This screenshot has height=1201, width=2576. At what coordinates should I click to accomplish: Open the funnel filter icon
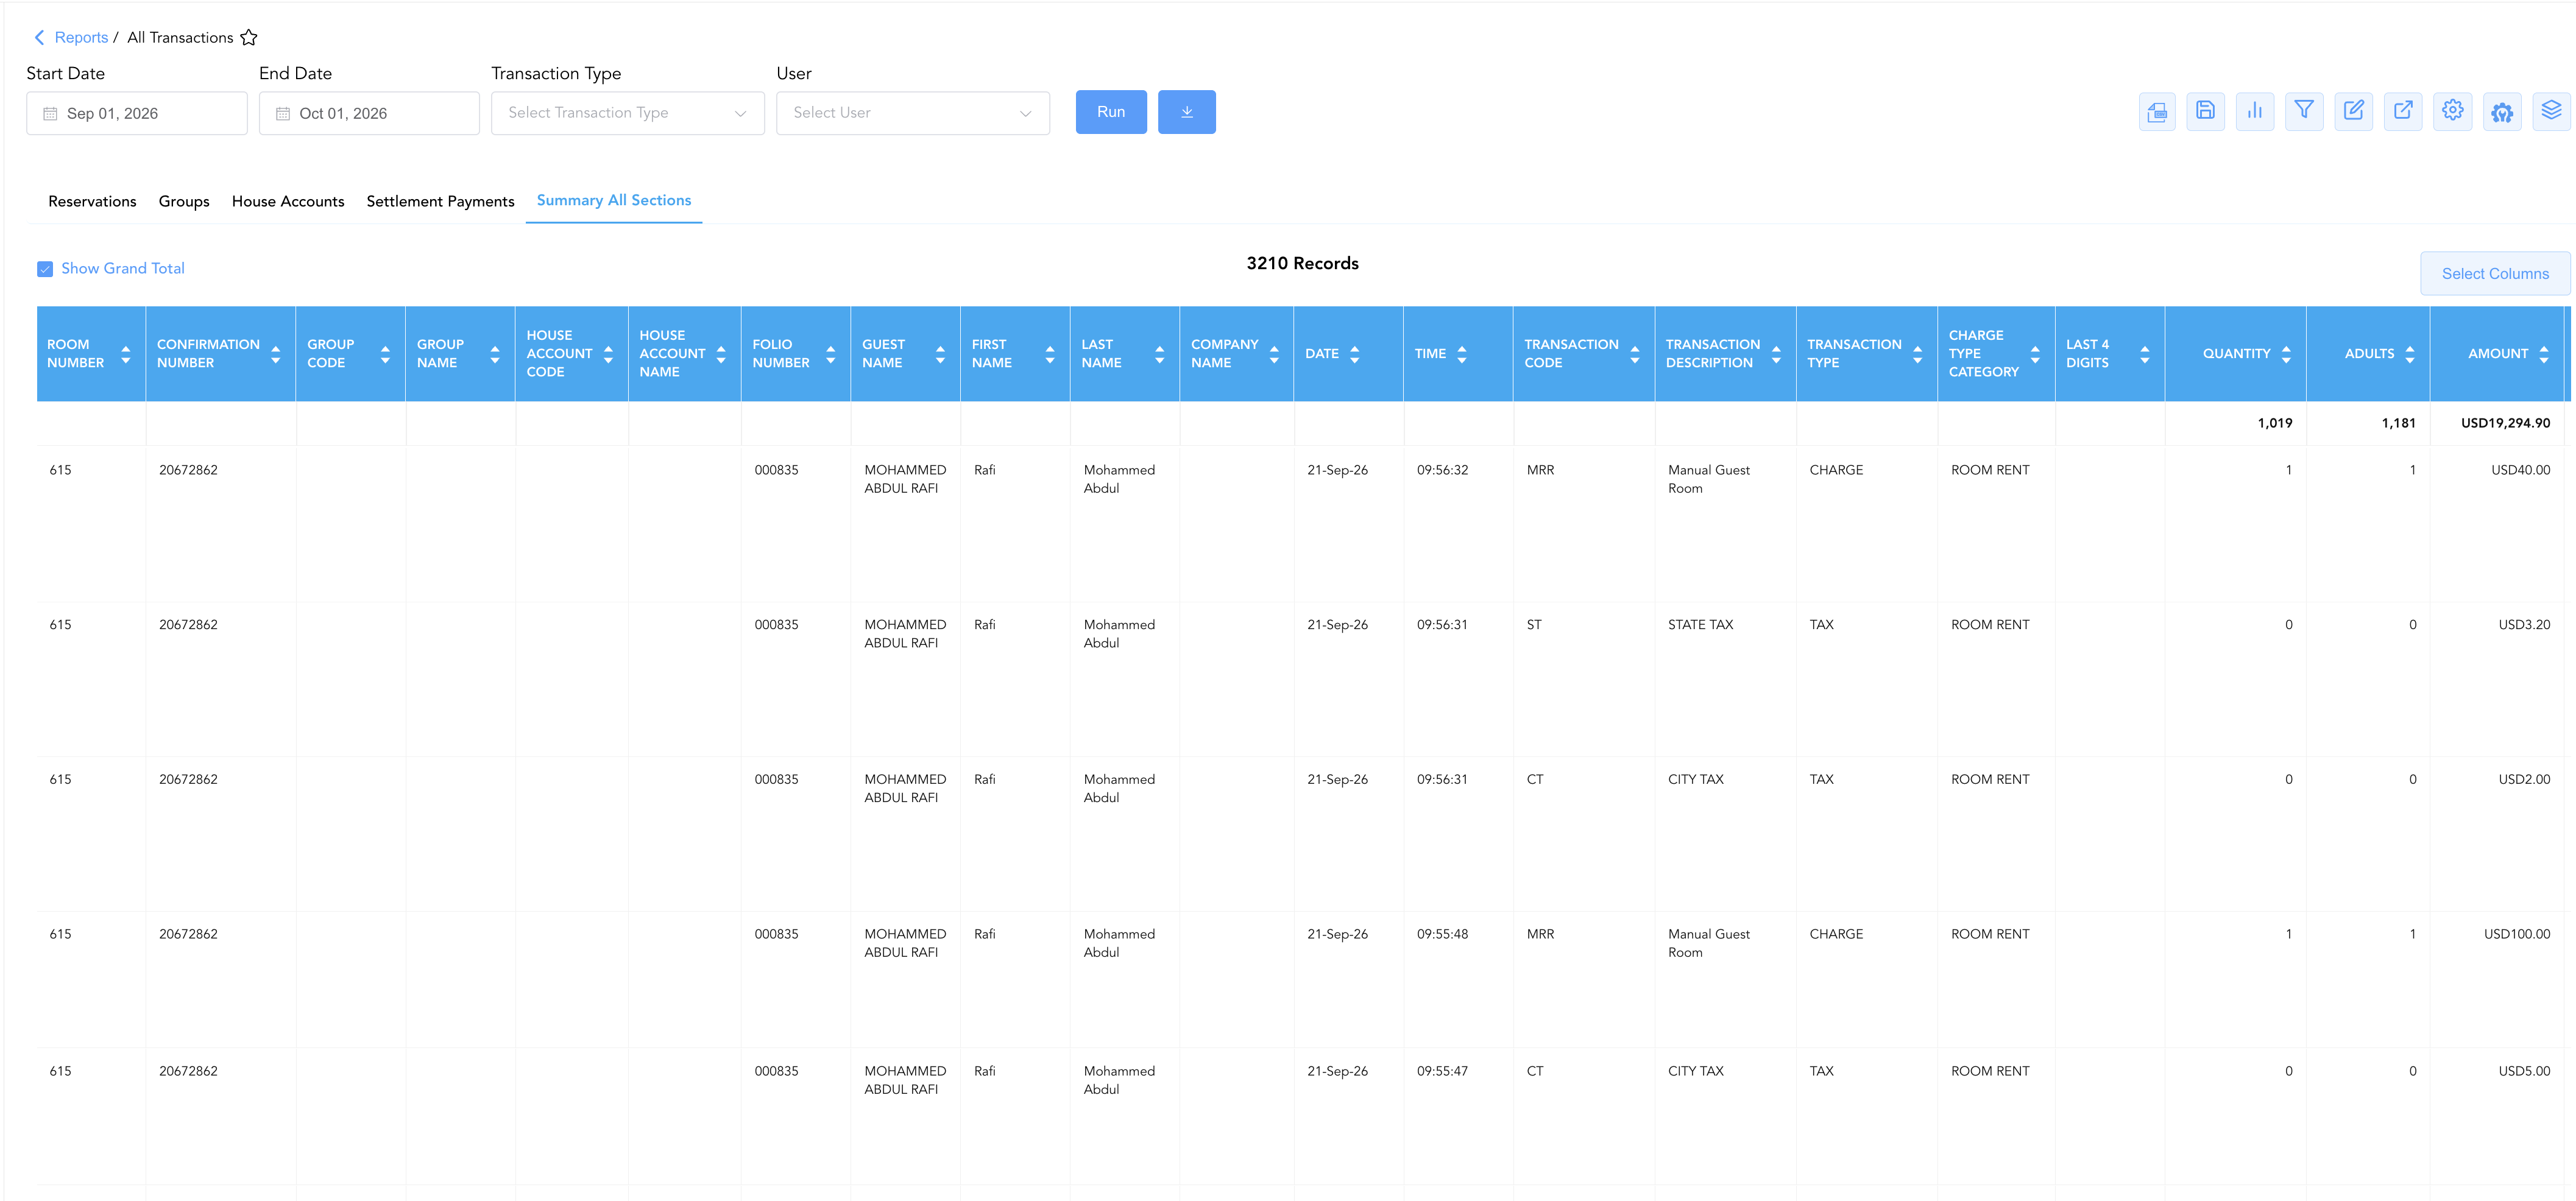2304,111
